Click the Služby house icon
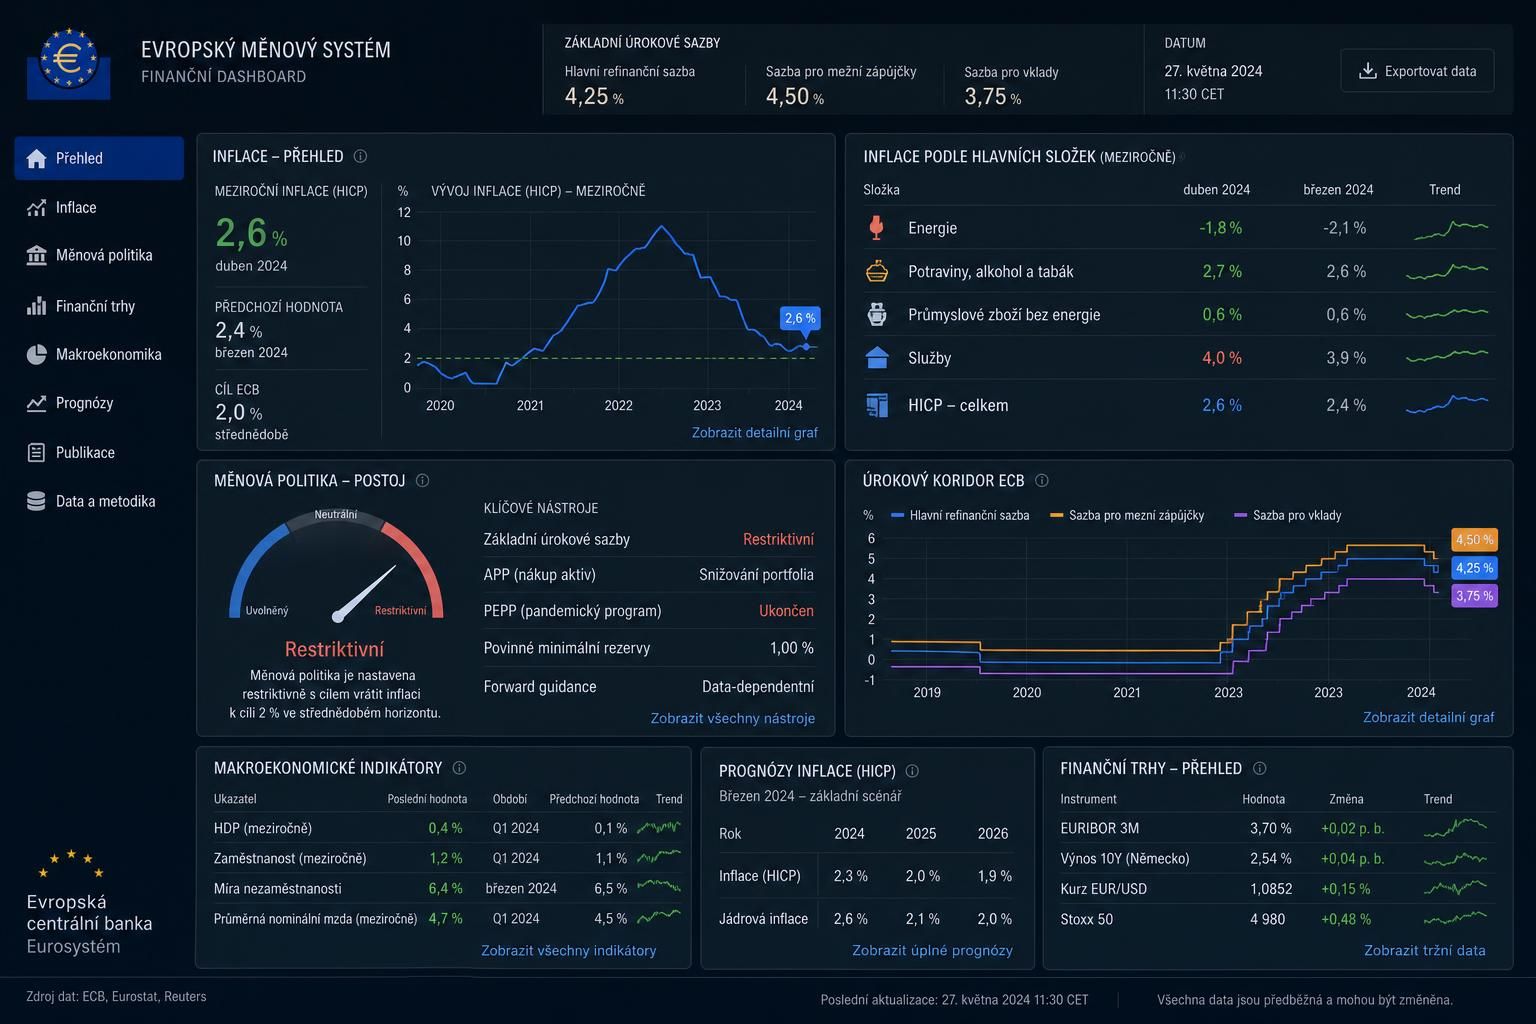This screenshot has width=1536, height=1024. [877, 357]
